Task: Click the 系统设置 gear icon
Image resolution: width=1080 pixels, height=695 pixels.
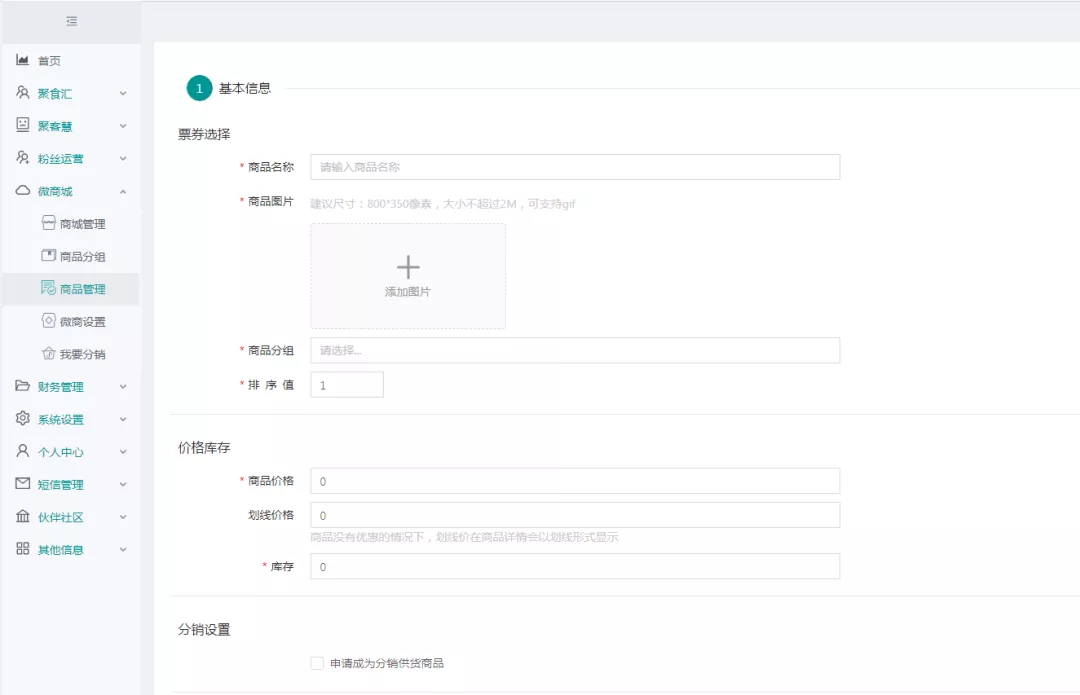Action: pos(23,418)
